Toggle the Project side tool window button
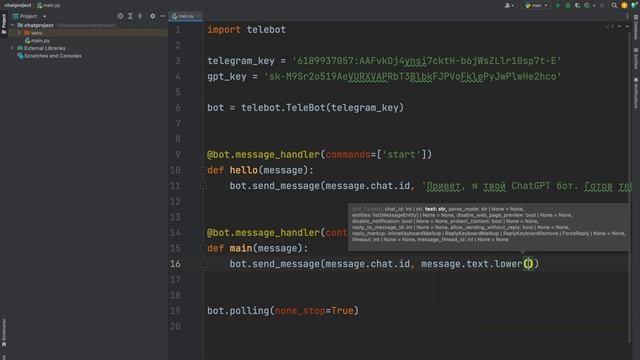The image size is (640, 360). [4, 24]
